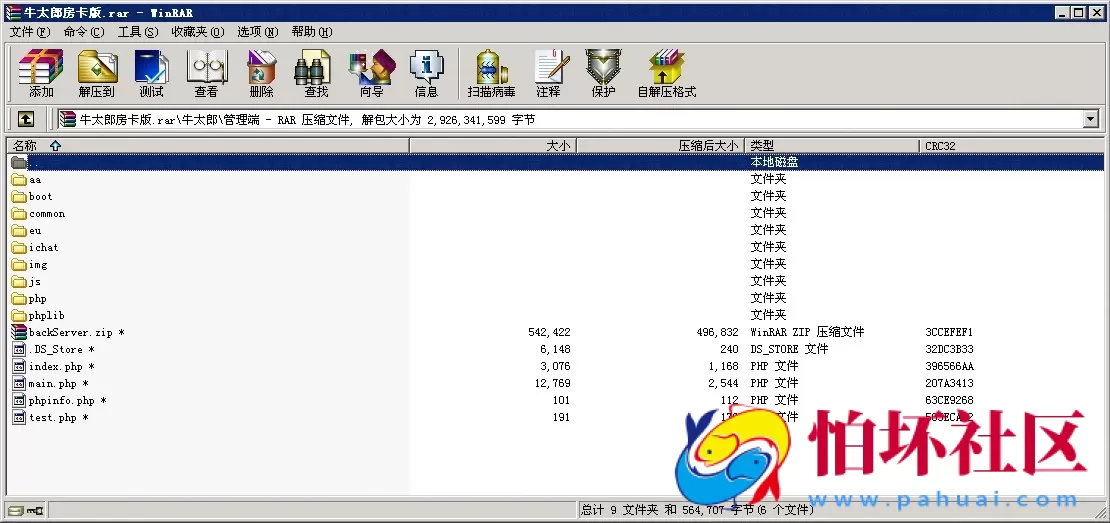Select the aa folder icon

coord(19,180)
